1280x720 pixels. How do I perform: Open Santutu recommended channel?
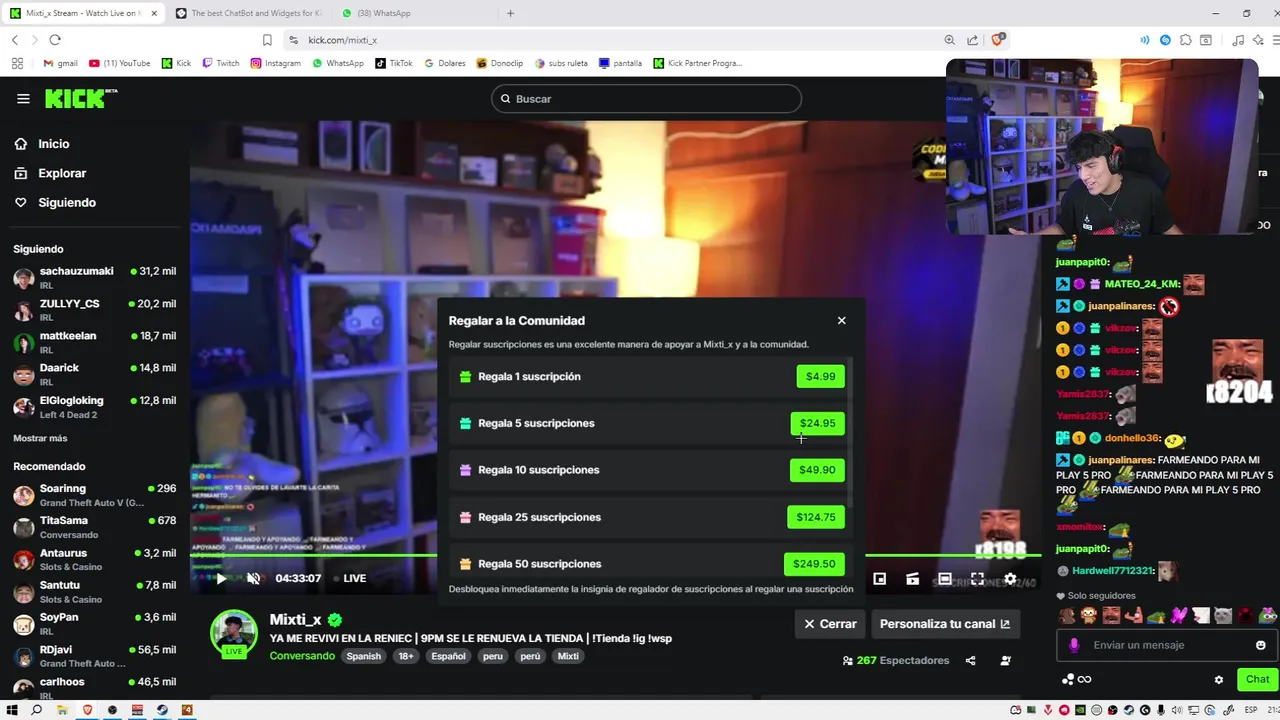[95, 592]
